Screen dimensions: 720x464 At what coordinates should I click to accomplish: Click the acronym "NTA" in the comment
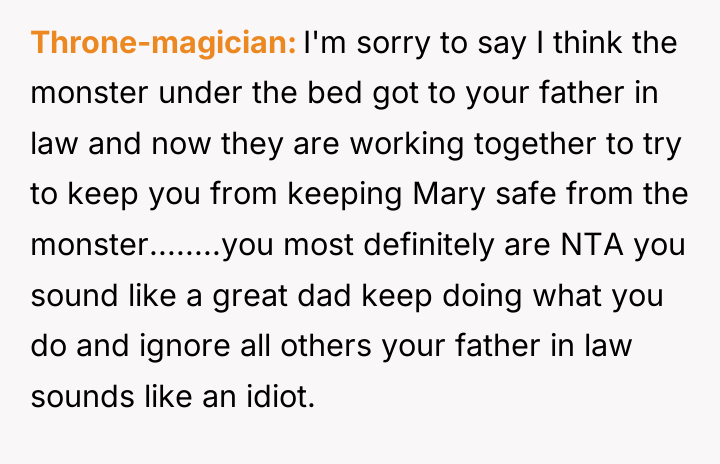592,244
